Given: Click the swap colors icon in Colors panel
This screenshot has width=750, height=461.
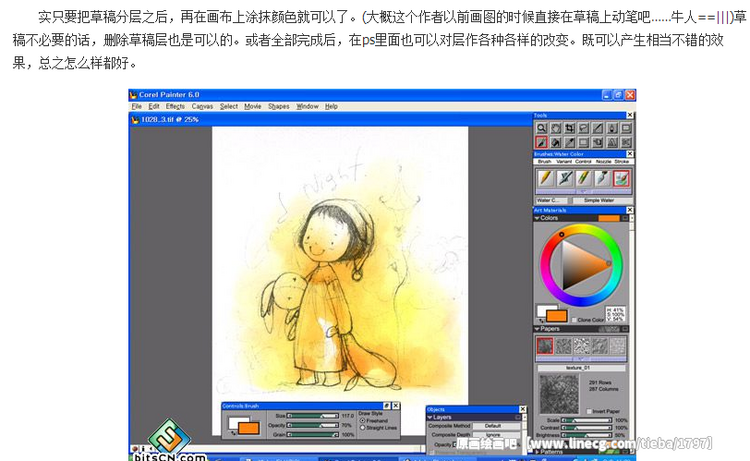Looking at the screenshot, I should [x=541, y=319].
